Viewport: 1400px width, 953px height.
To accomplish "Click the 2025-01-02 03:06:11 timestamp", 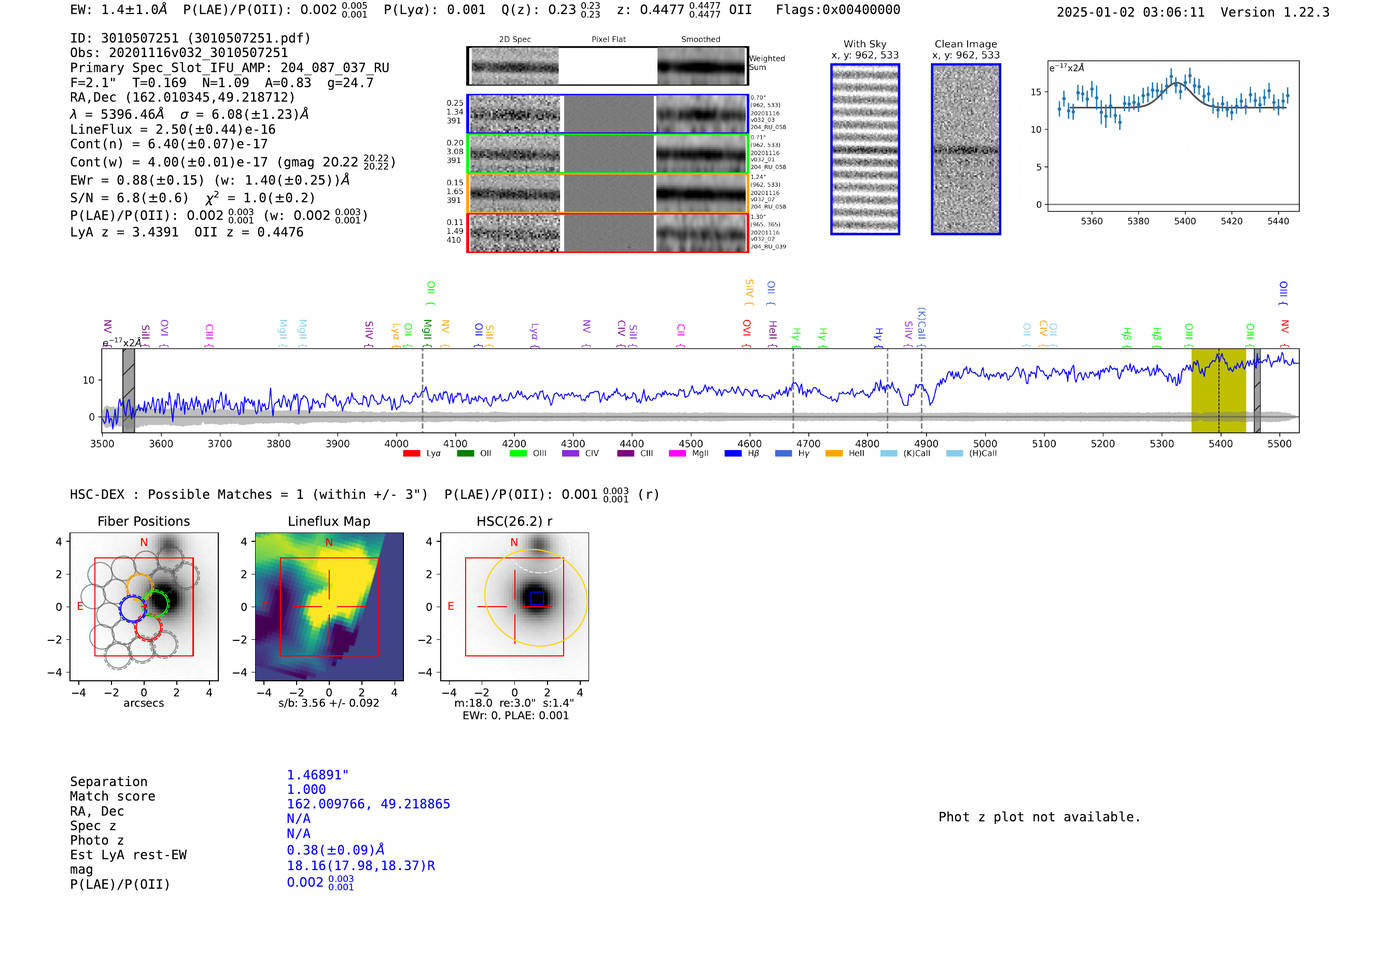I will (x=1131, y=12).
